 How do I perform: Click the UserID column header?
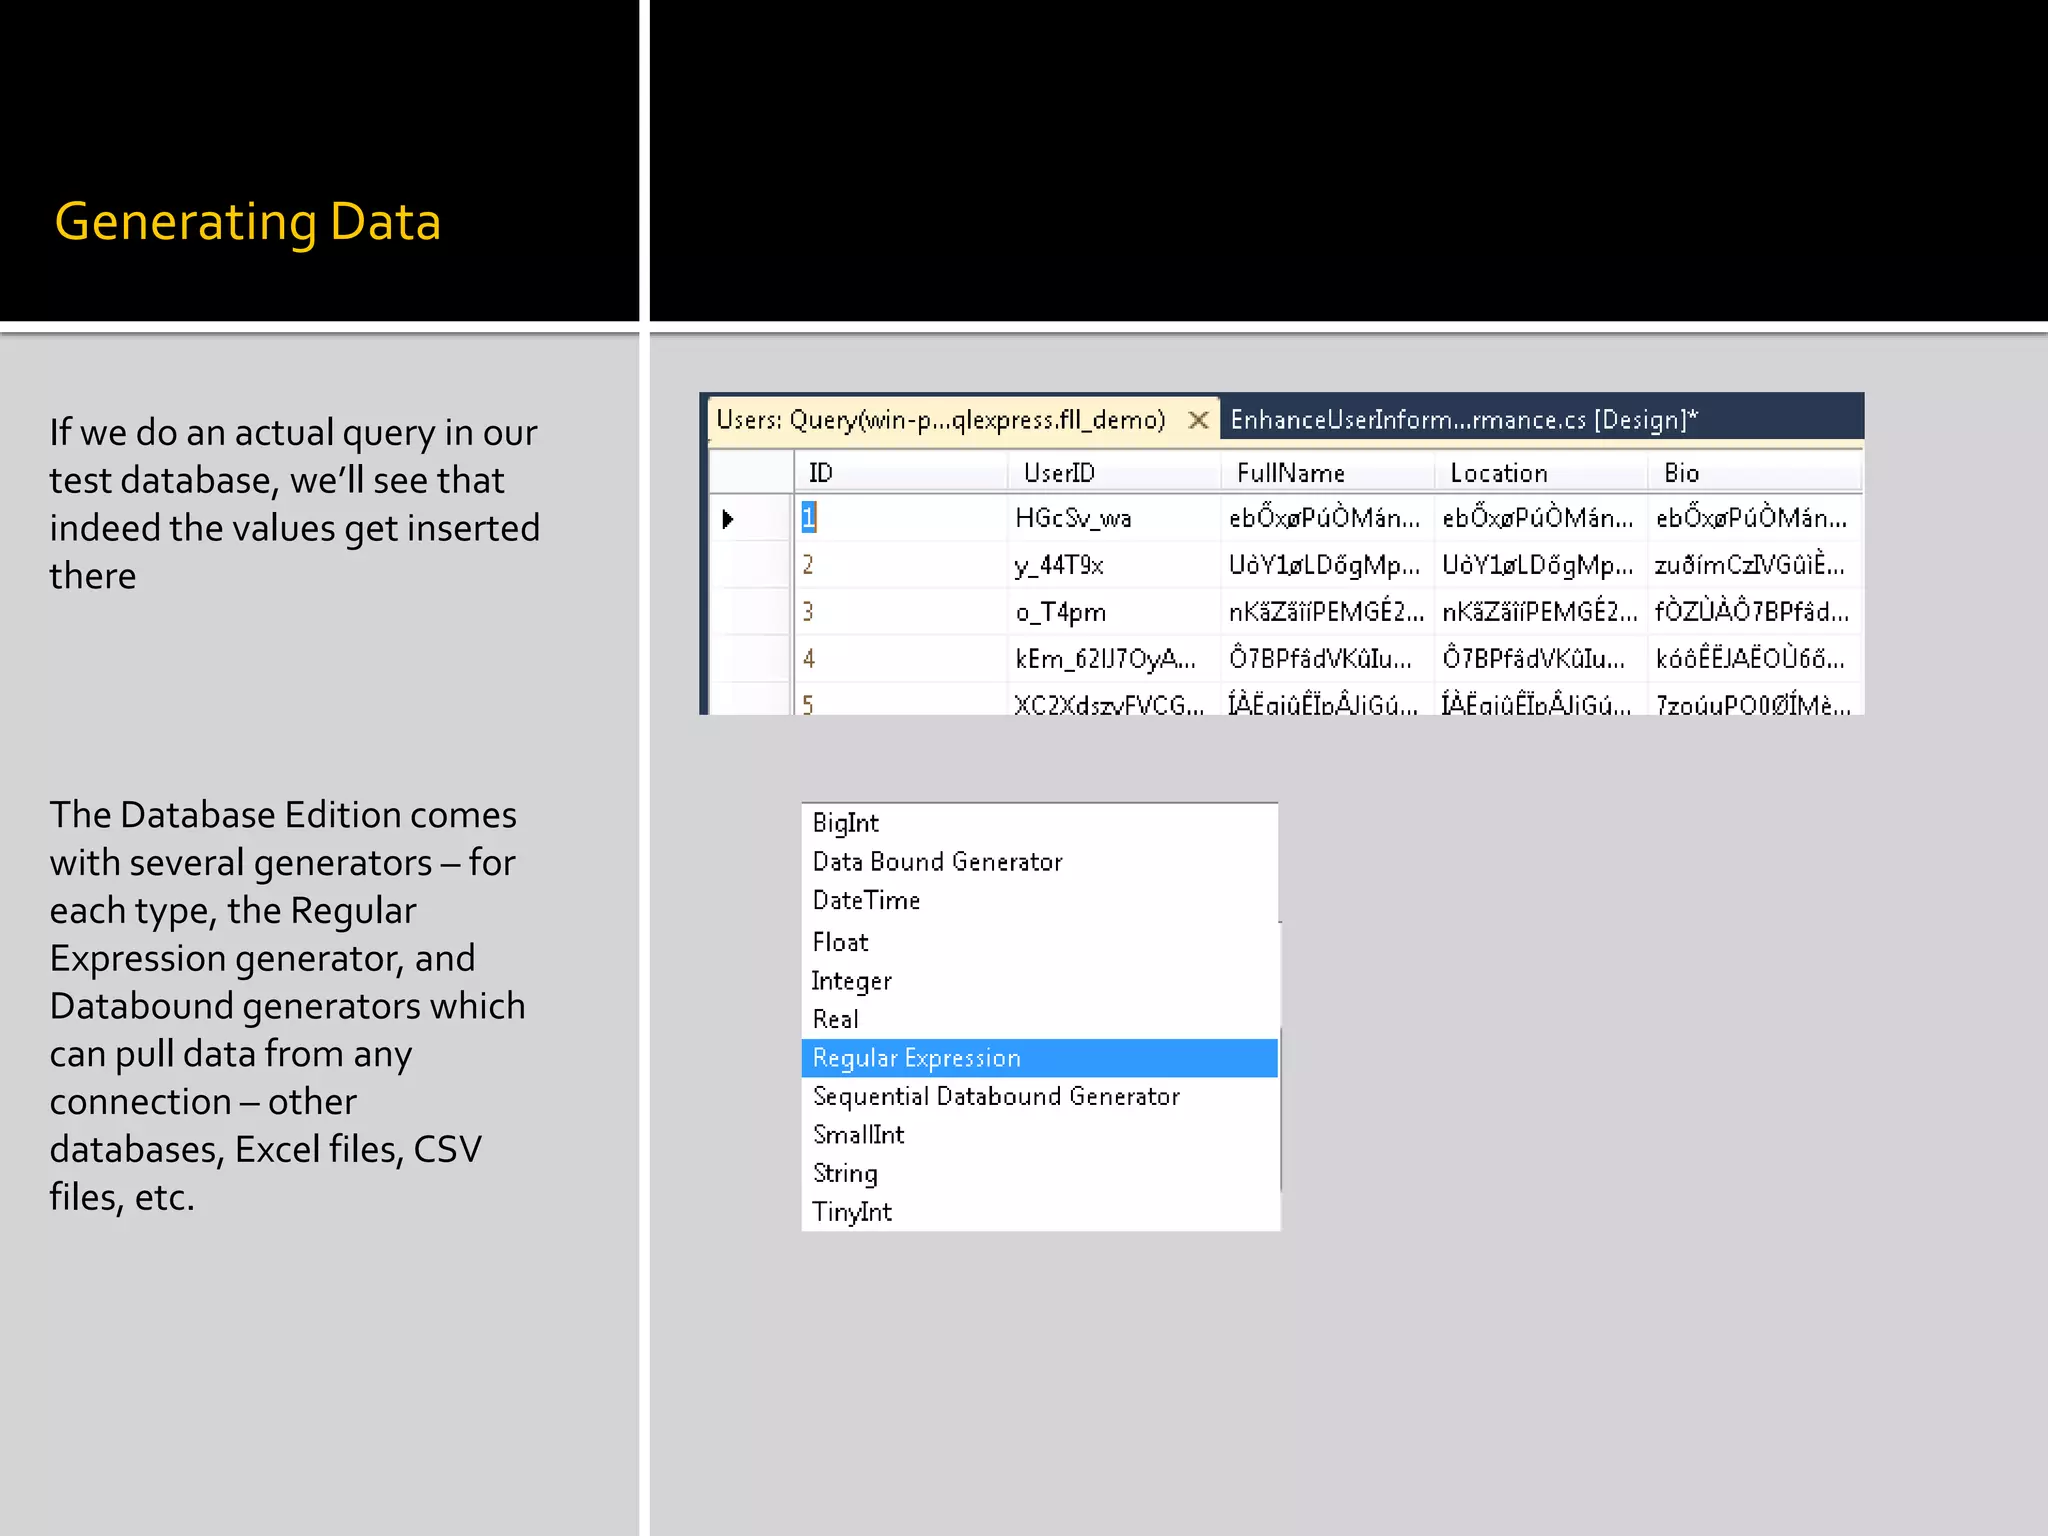[1114, 472]
